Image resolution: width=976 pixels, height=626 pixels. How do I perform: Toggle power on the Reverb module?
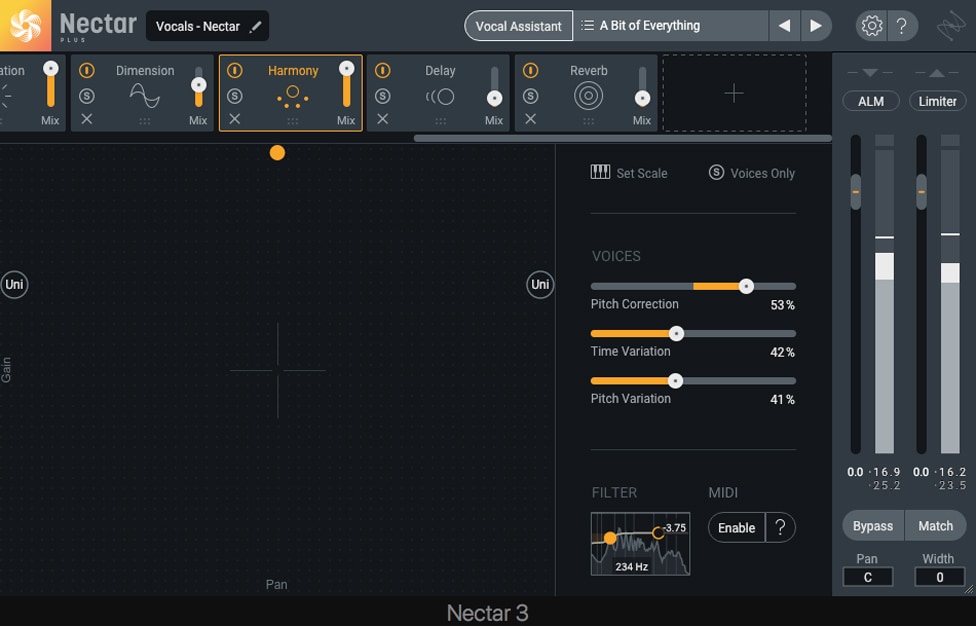[x=530, y=70]
